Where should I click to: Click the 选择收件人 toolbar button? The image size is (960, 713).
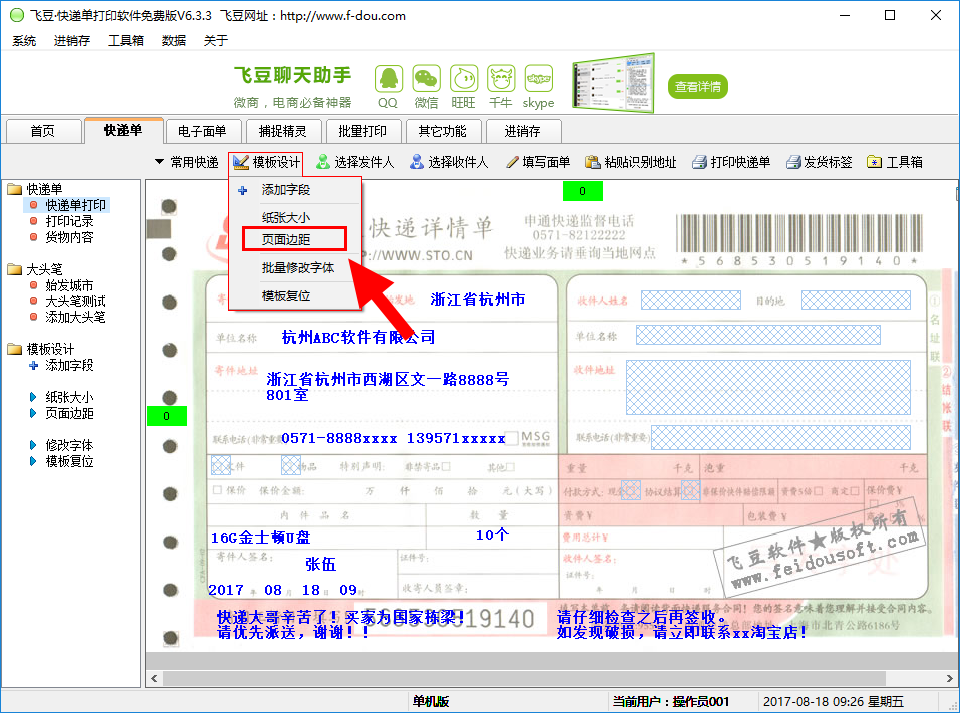coord(449,162)
